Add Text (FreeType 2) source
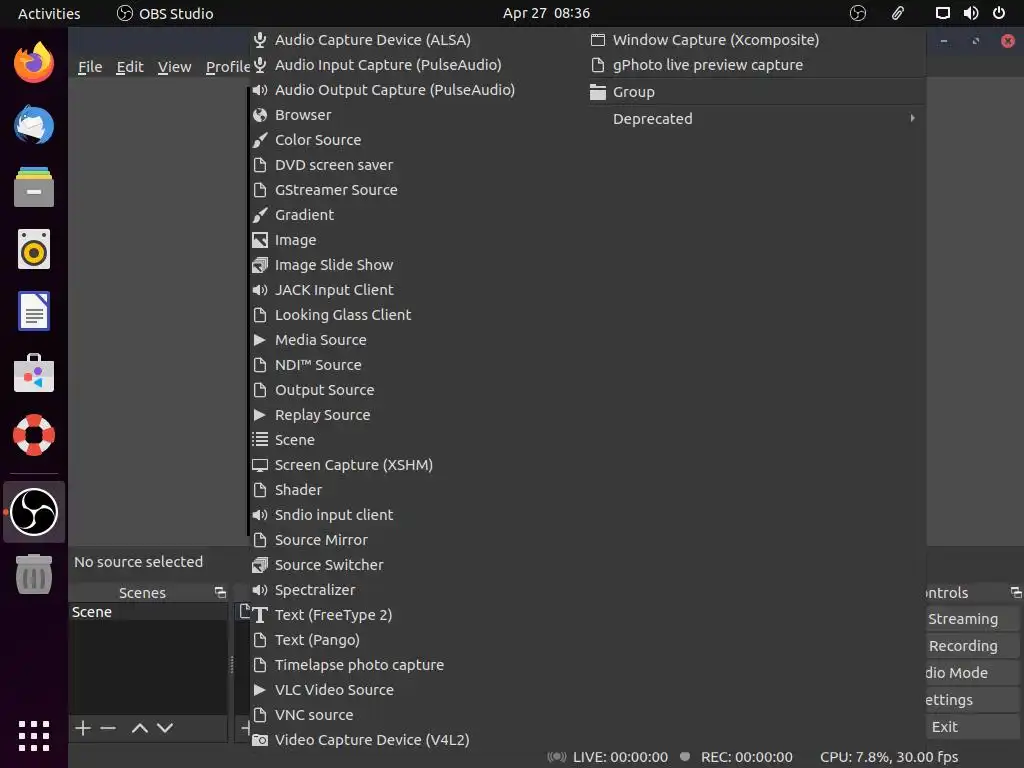The image size is (1024, 768). [x=418, y=615]
